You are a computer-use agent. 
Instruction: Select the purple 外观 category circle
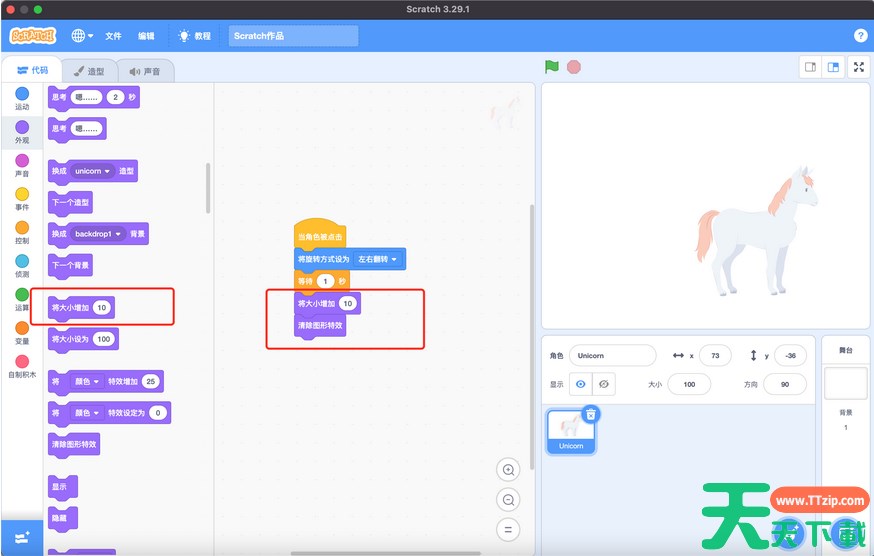coord(22,127)
